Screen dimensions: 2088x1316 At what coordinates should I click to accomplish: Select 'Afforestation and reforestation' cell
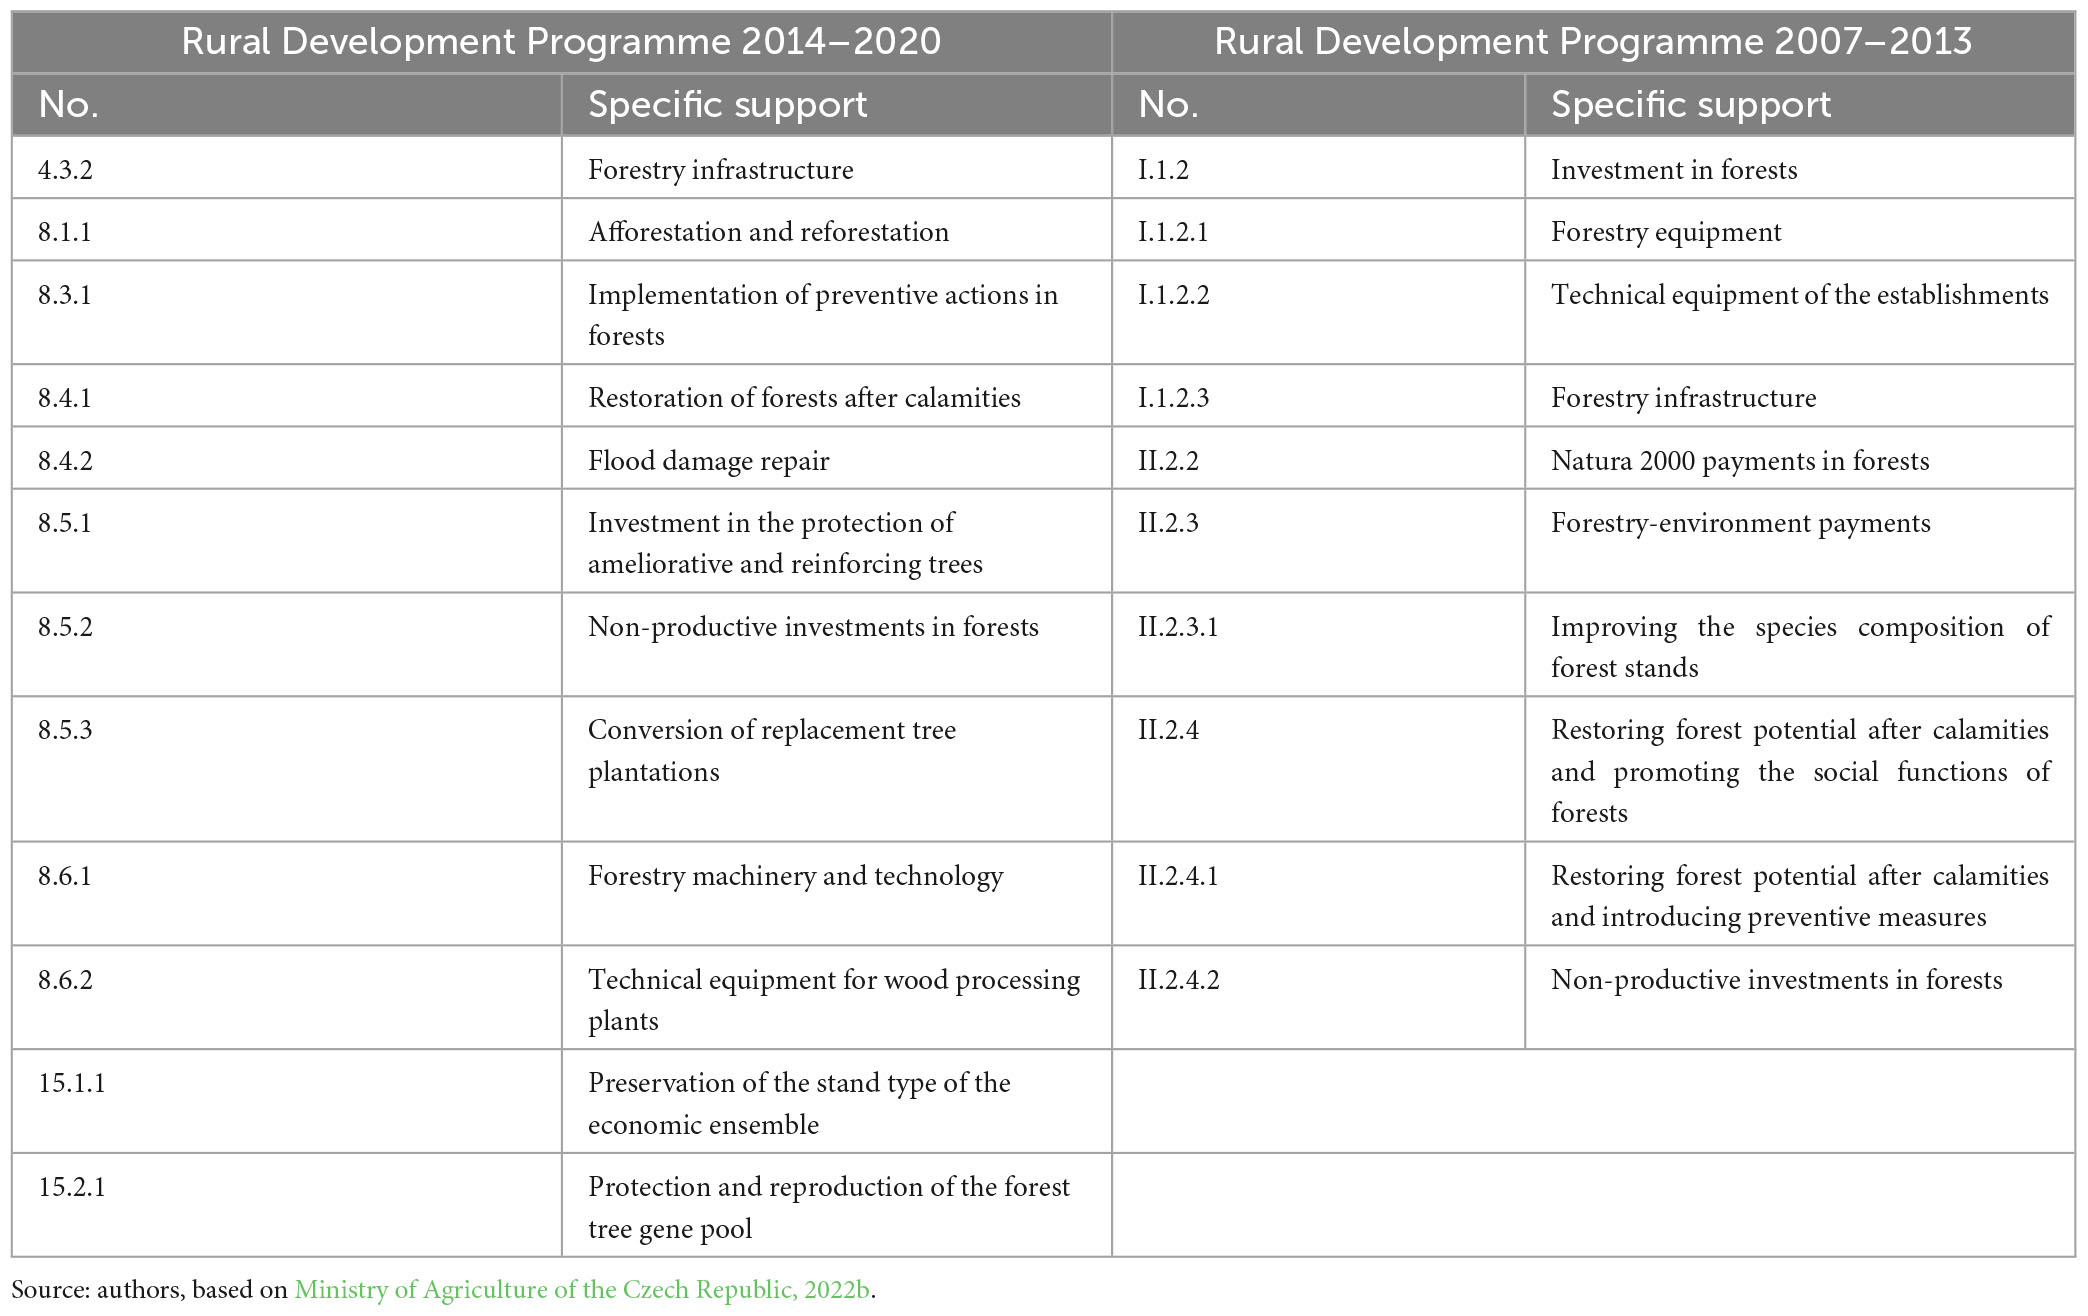click(x=837, y=230)
